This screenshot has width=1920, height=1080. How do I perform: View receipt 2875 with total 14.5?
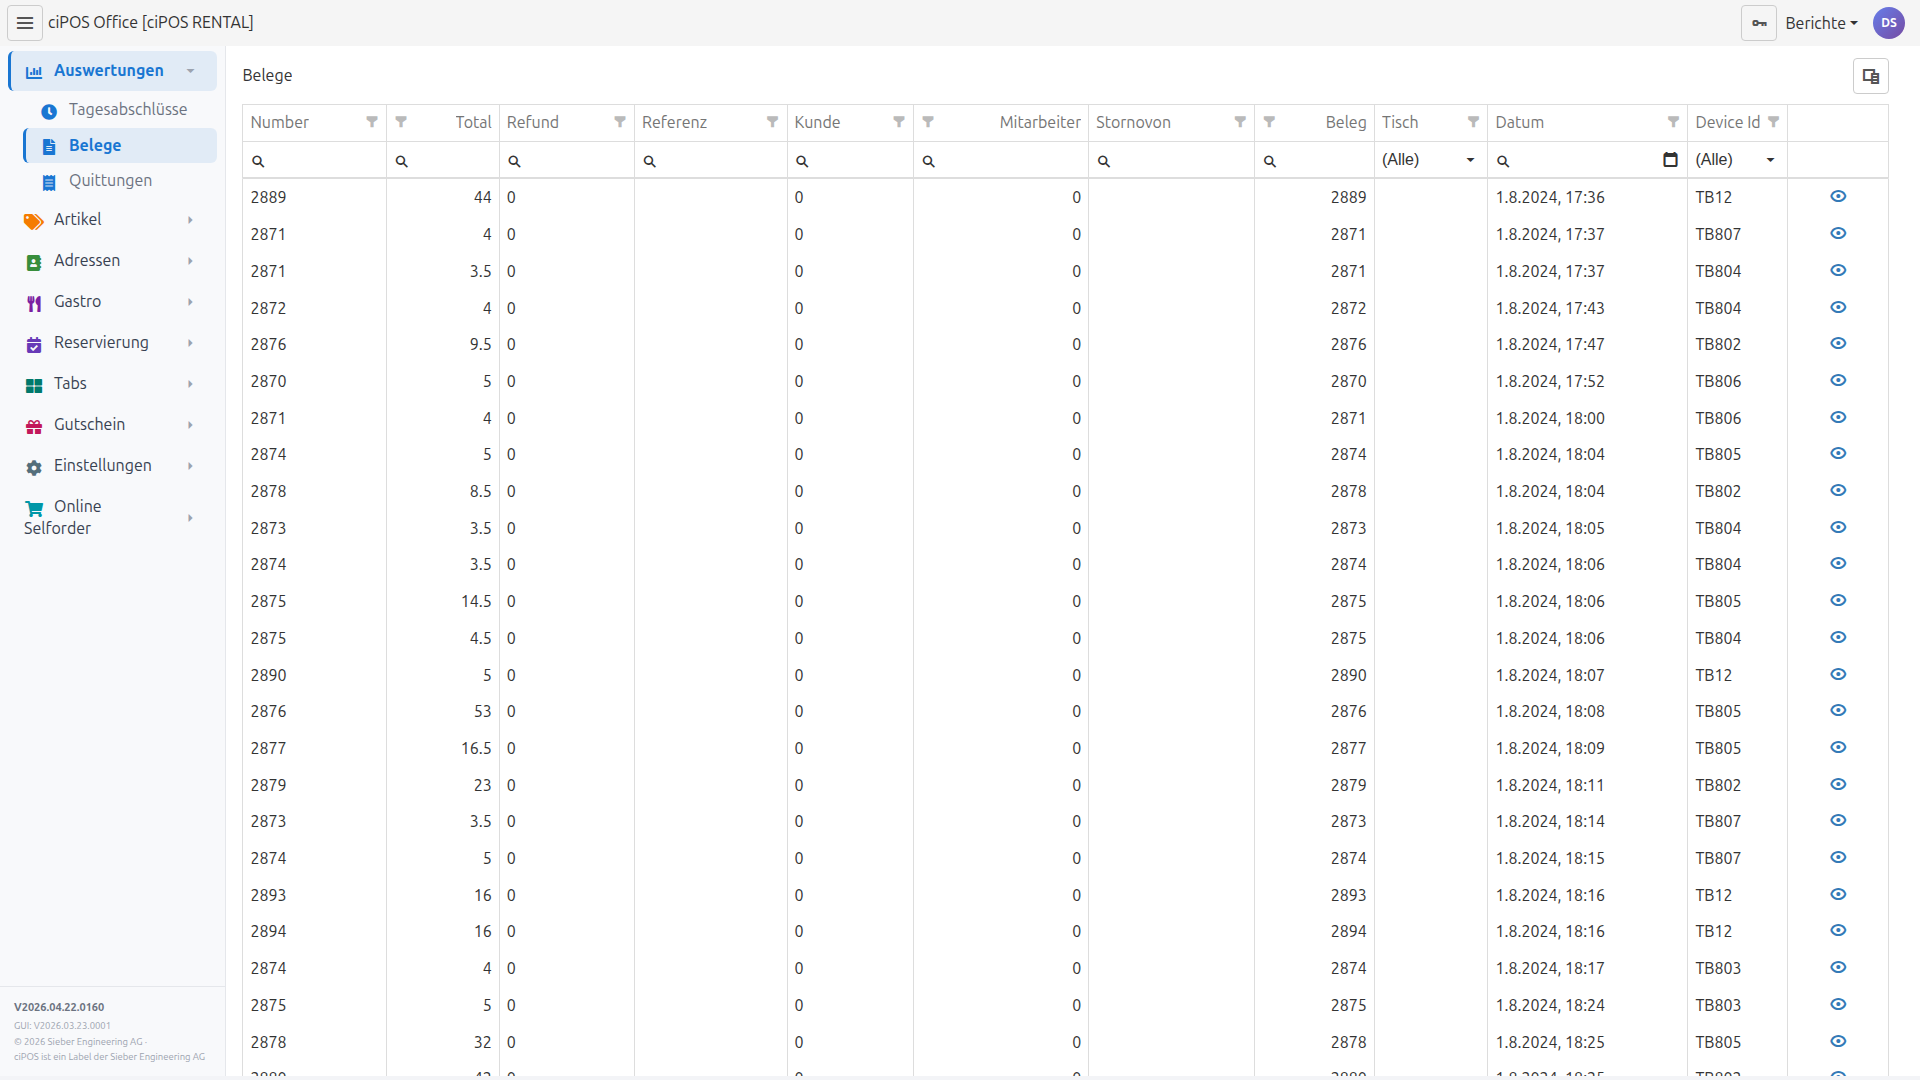click(1838, 601)
